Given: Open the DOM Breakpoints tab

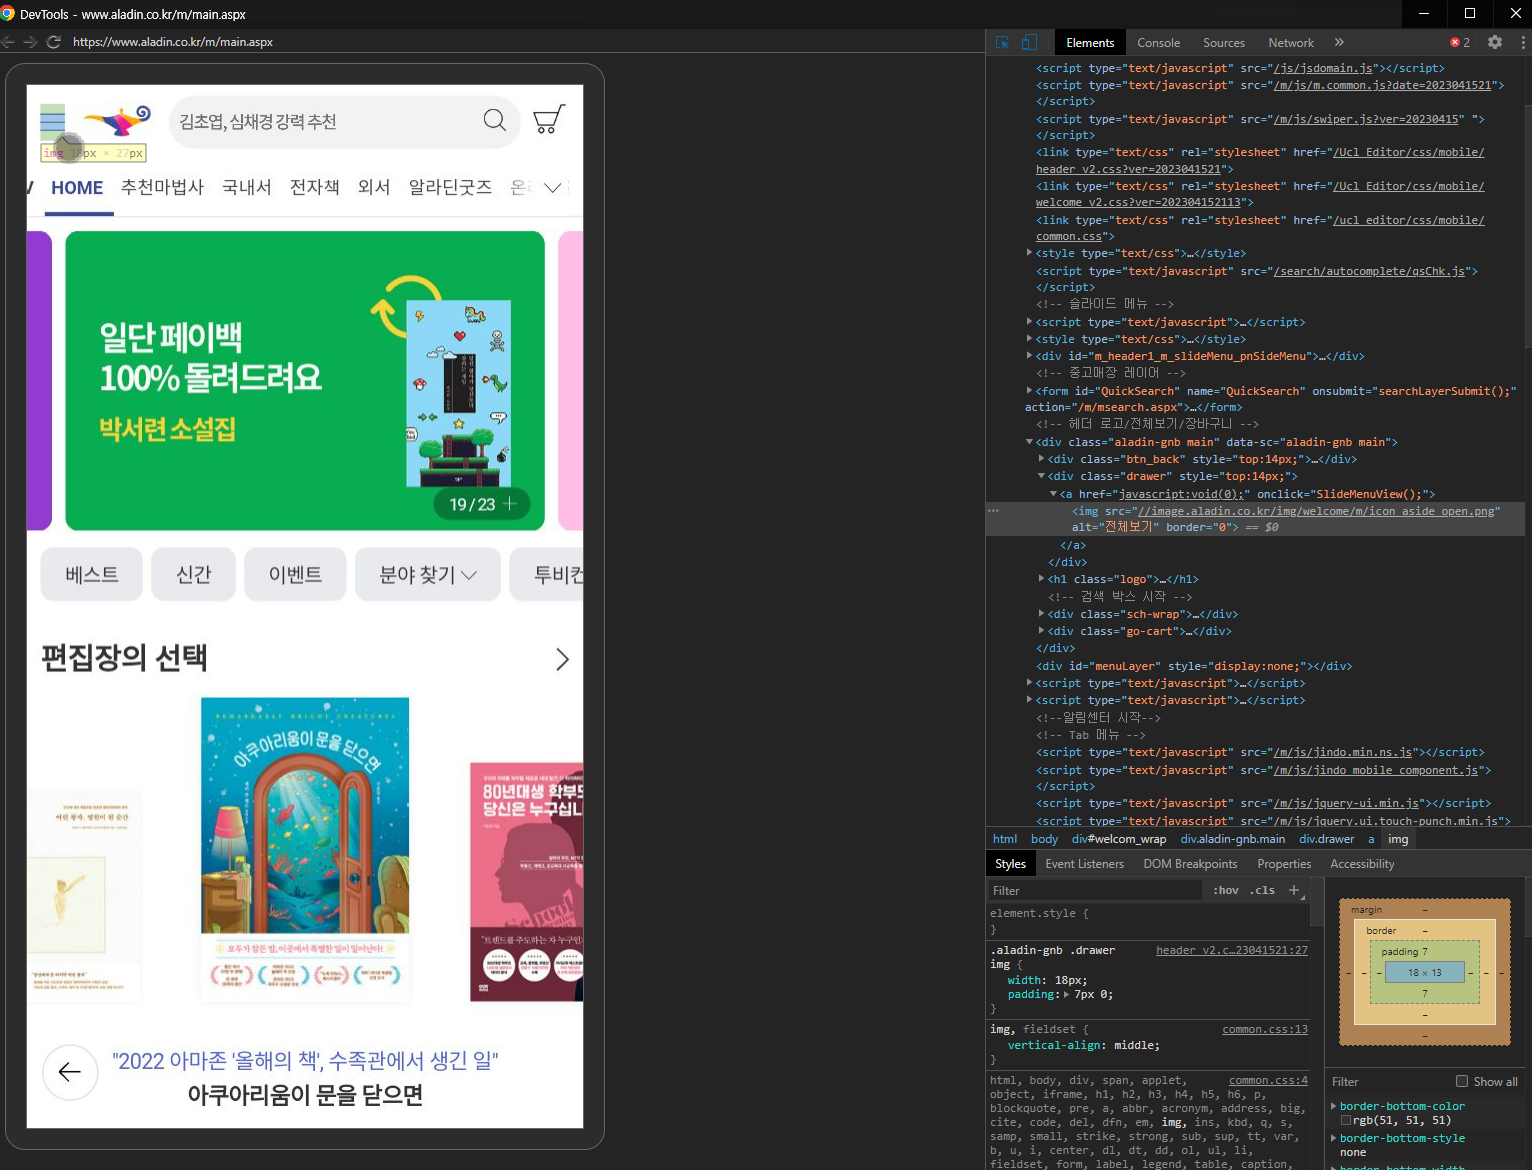Looking at the screenshot, I should coord(1190,864).
